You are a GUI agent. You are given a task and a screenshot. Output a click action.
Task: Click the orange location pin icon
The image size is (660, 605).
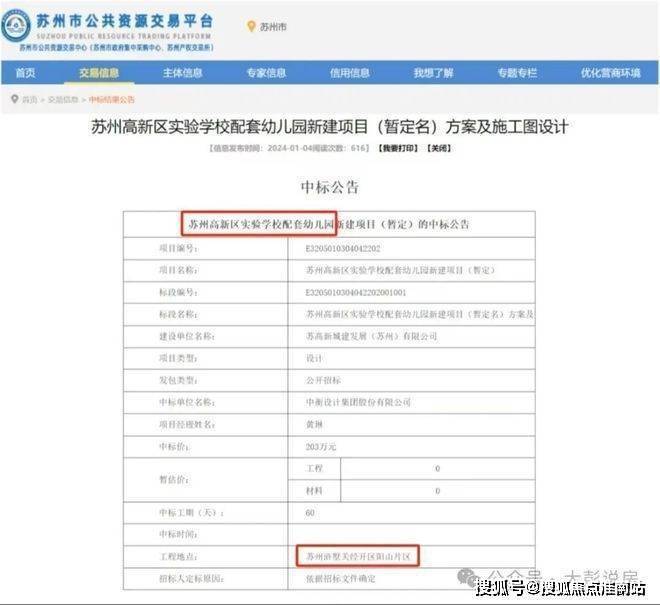click(x=251, y=27)
